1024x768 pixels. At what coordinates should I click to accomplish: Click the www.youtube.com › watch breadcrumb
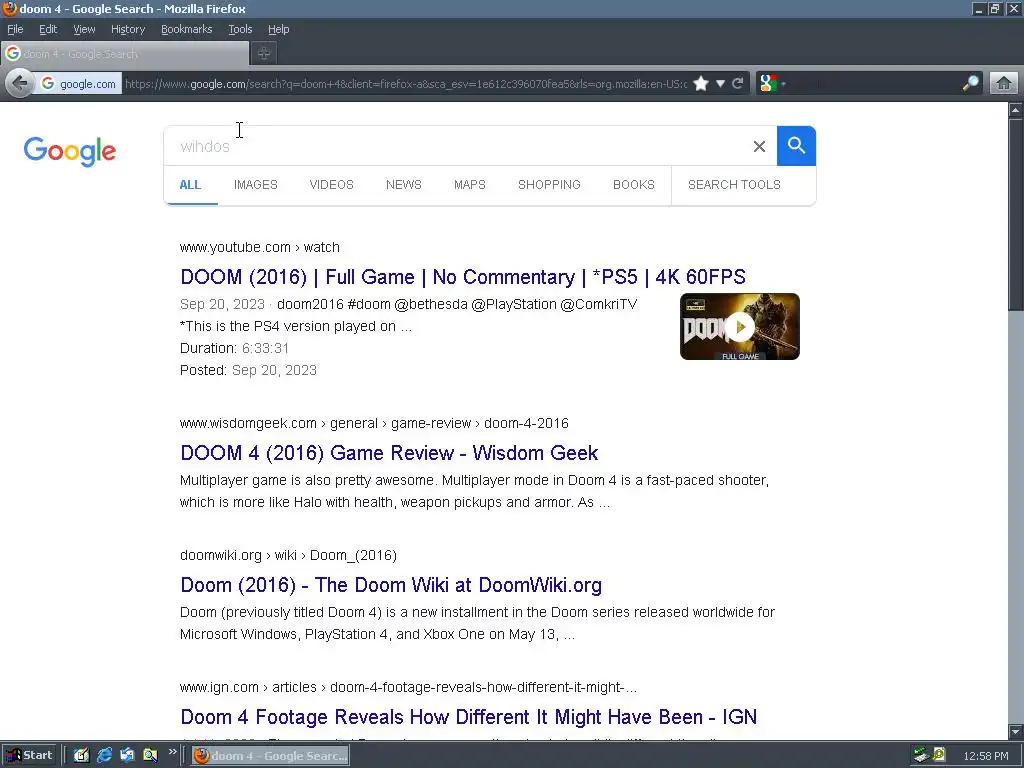[x=260, y=248]
